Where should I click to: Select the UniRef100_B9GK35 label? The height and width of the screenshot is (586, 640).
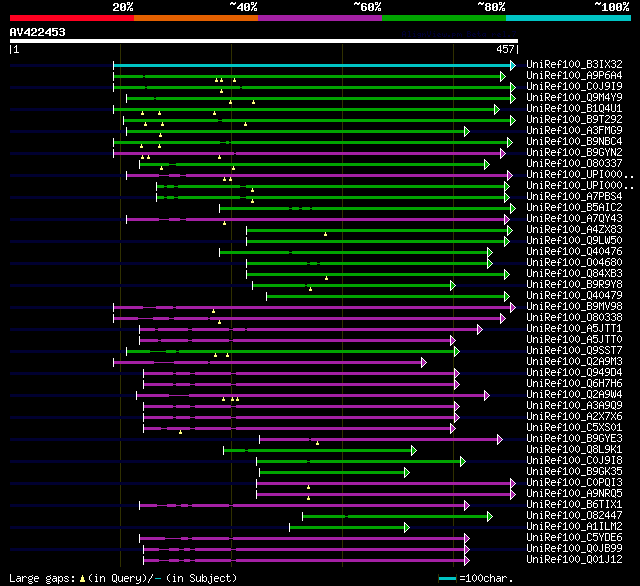(x=574, y=472)
